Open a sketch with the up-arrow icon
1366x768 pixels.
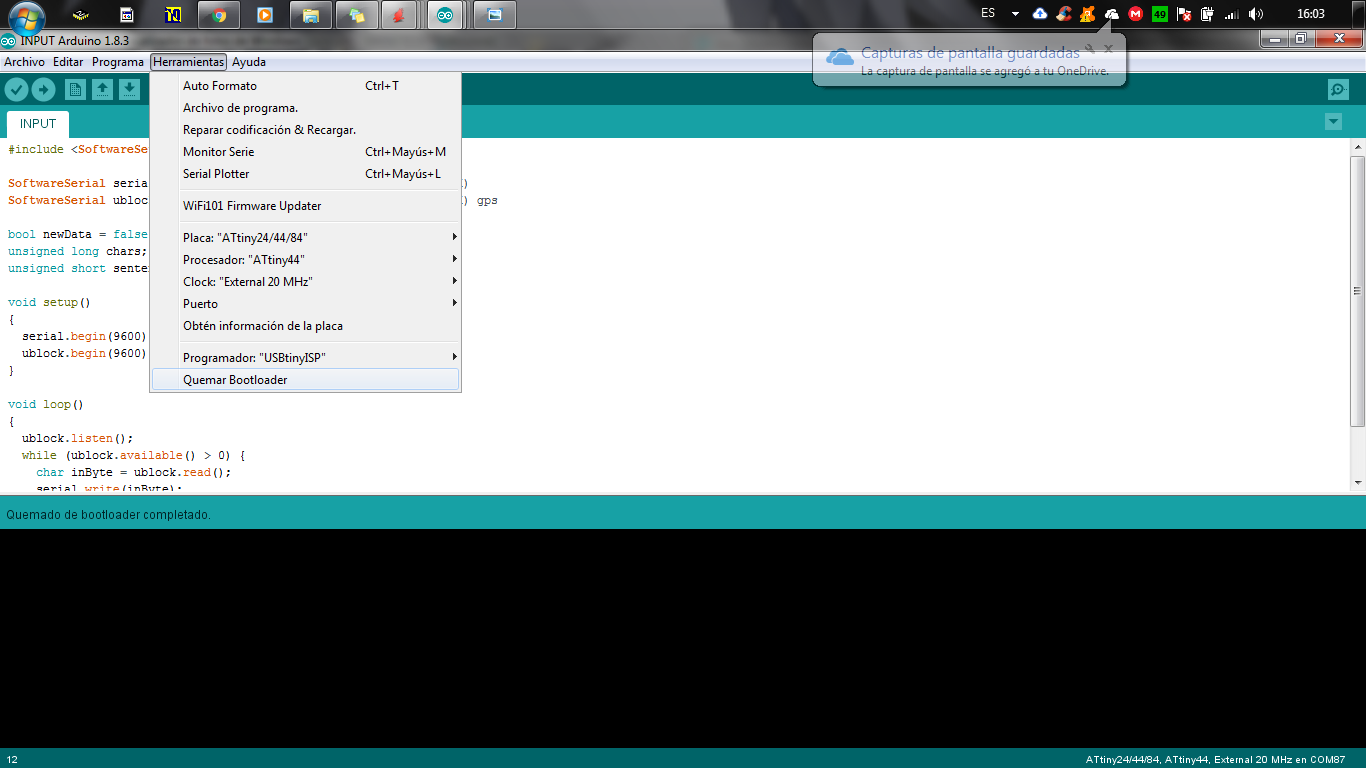click(x=102, y=90)
